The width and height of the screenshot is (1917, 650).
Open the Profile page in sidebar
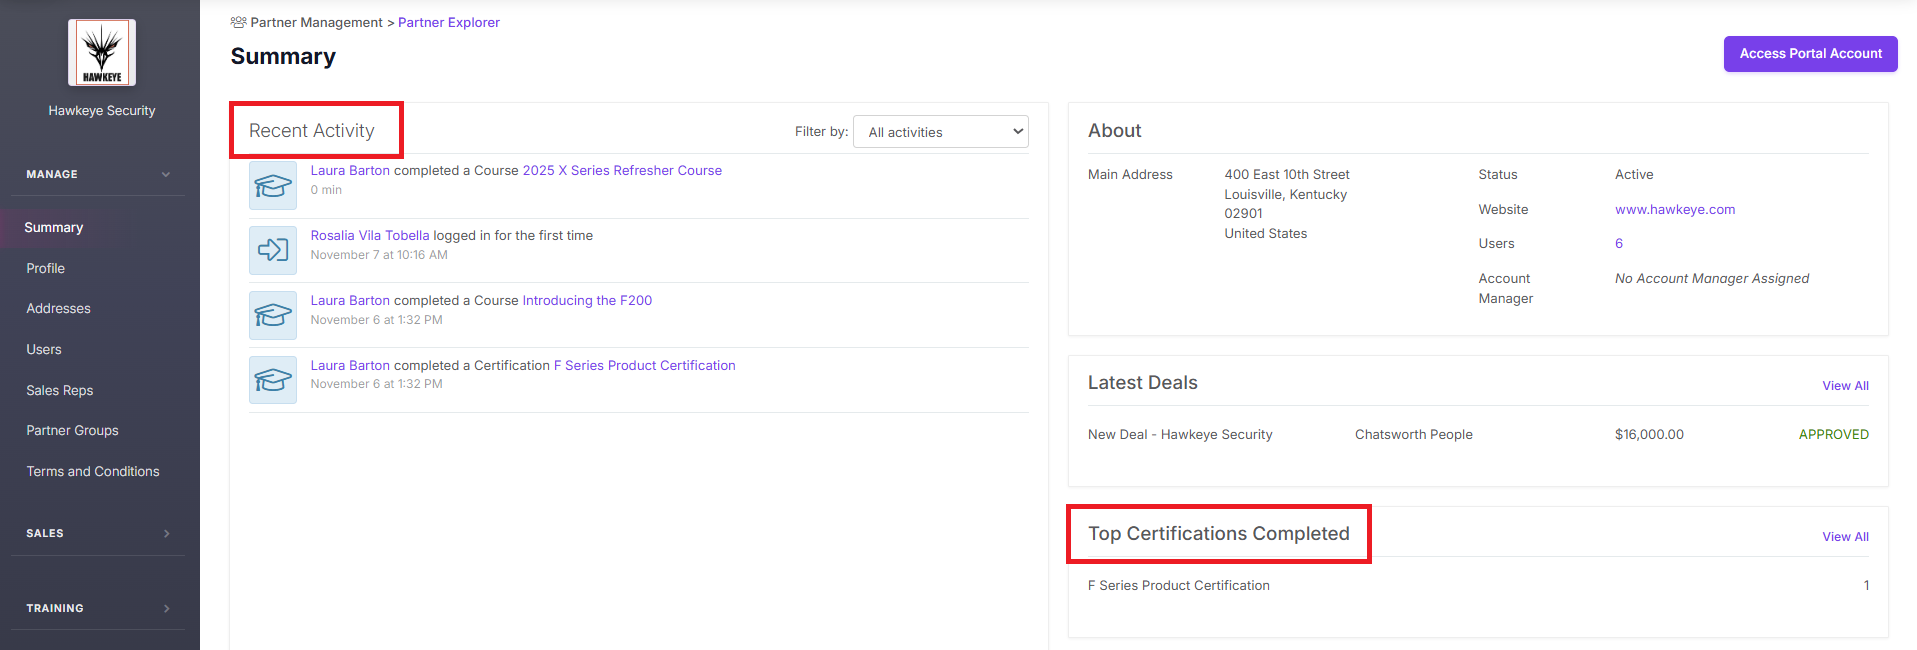click(x=46, y=268)
